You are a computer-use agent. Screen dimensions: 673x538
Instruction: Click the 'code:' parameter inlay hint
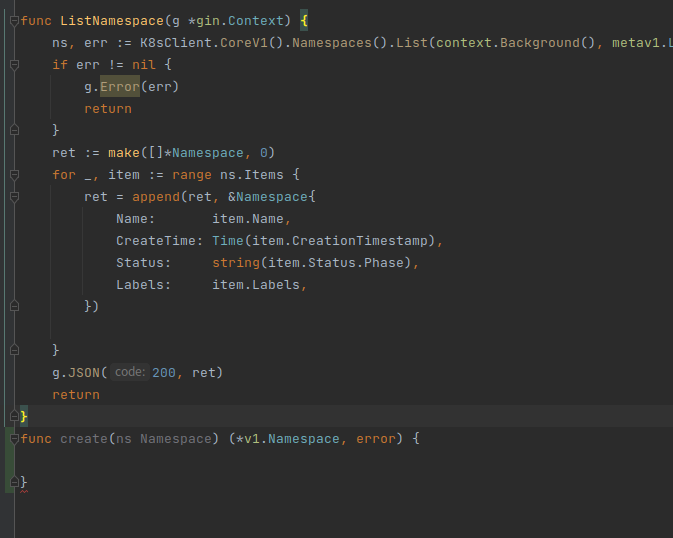click(130, 372)
